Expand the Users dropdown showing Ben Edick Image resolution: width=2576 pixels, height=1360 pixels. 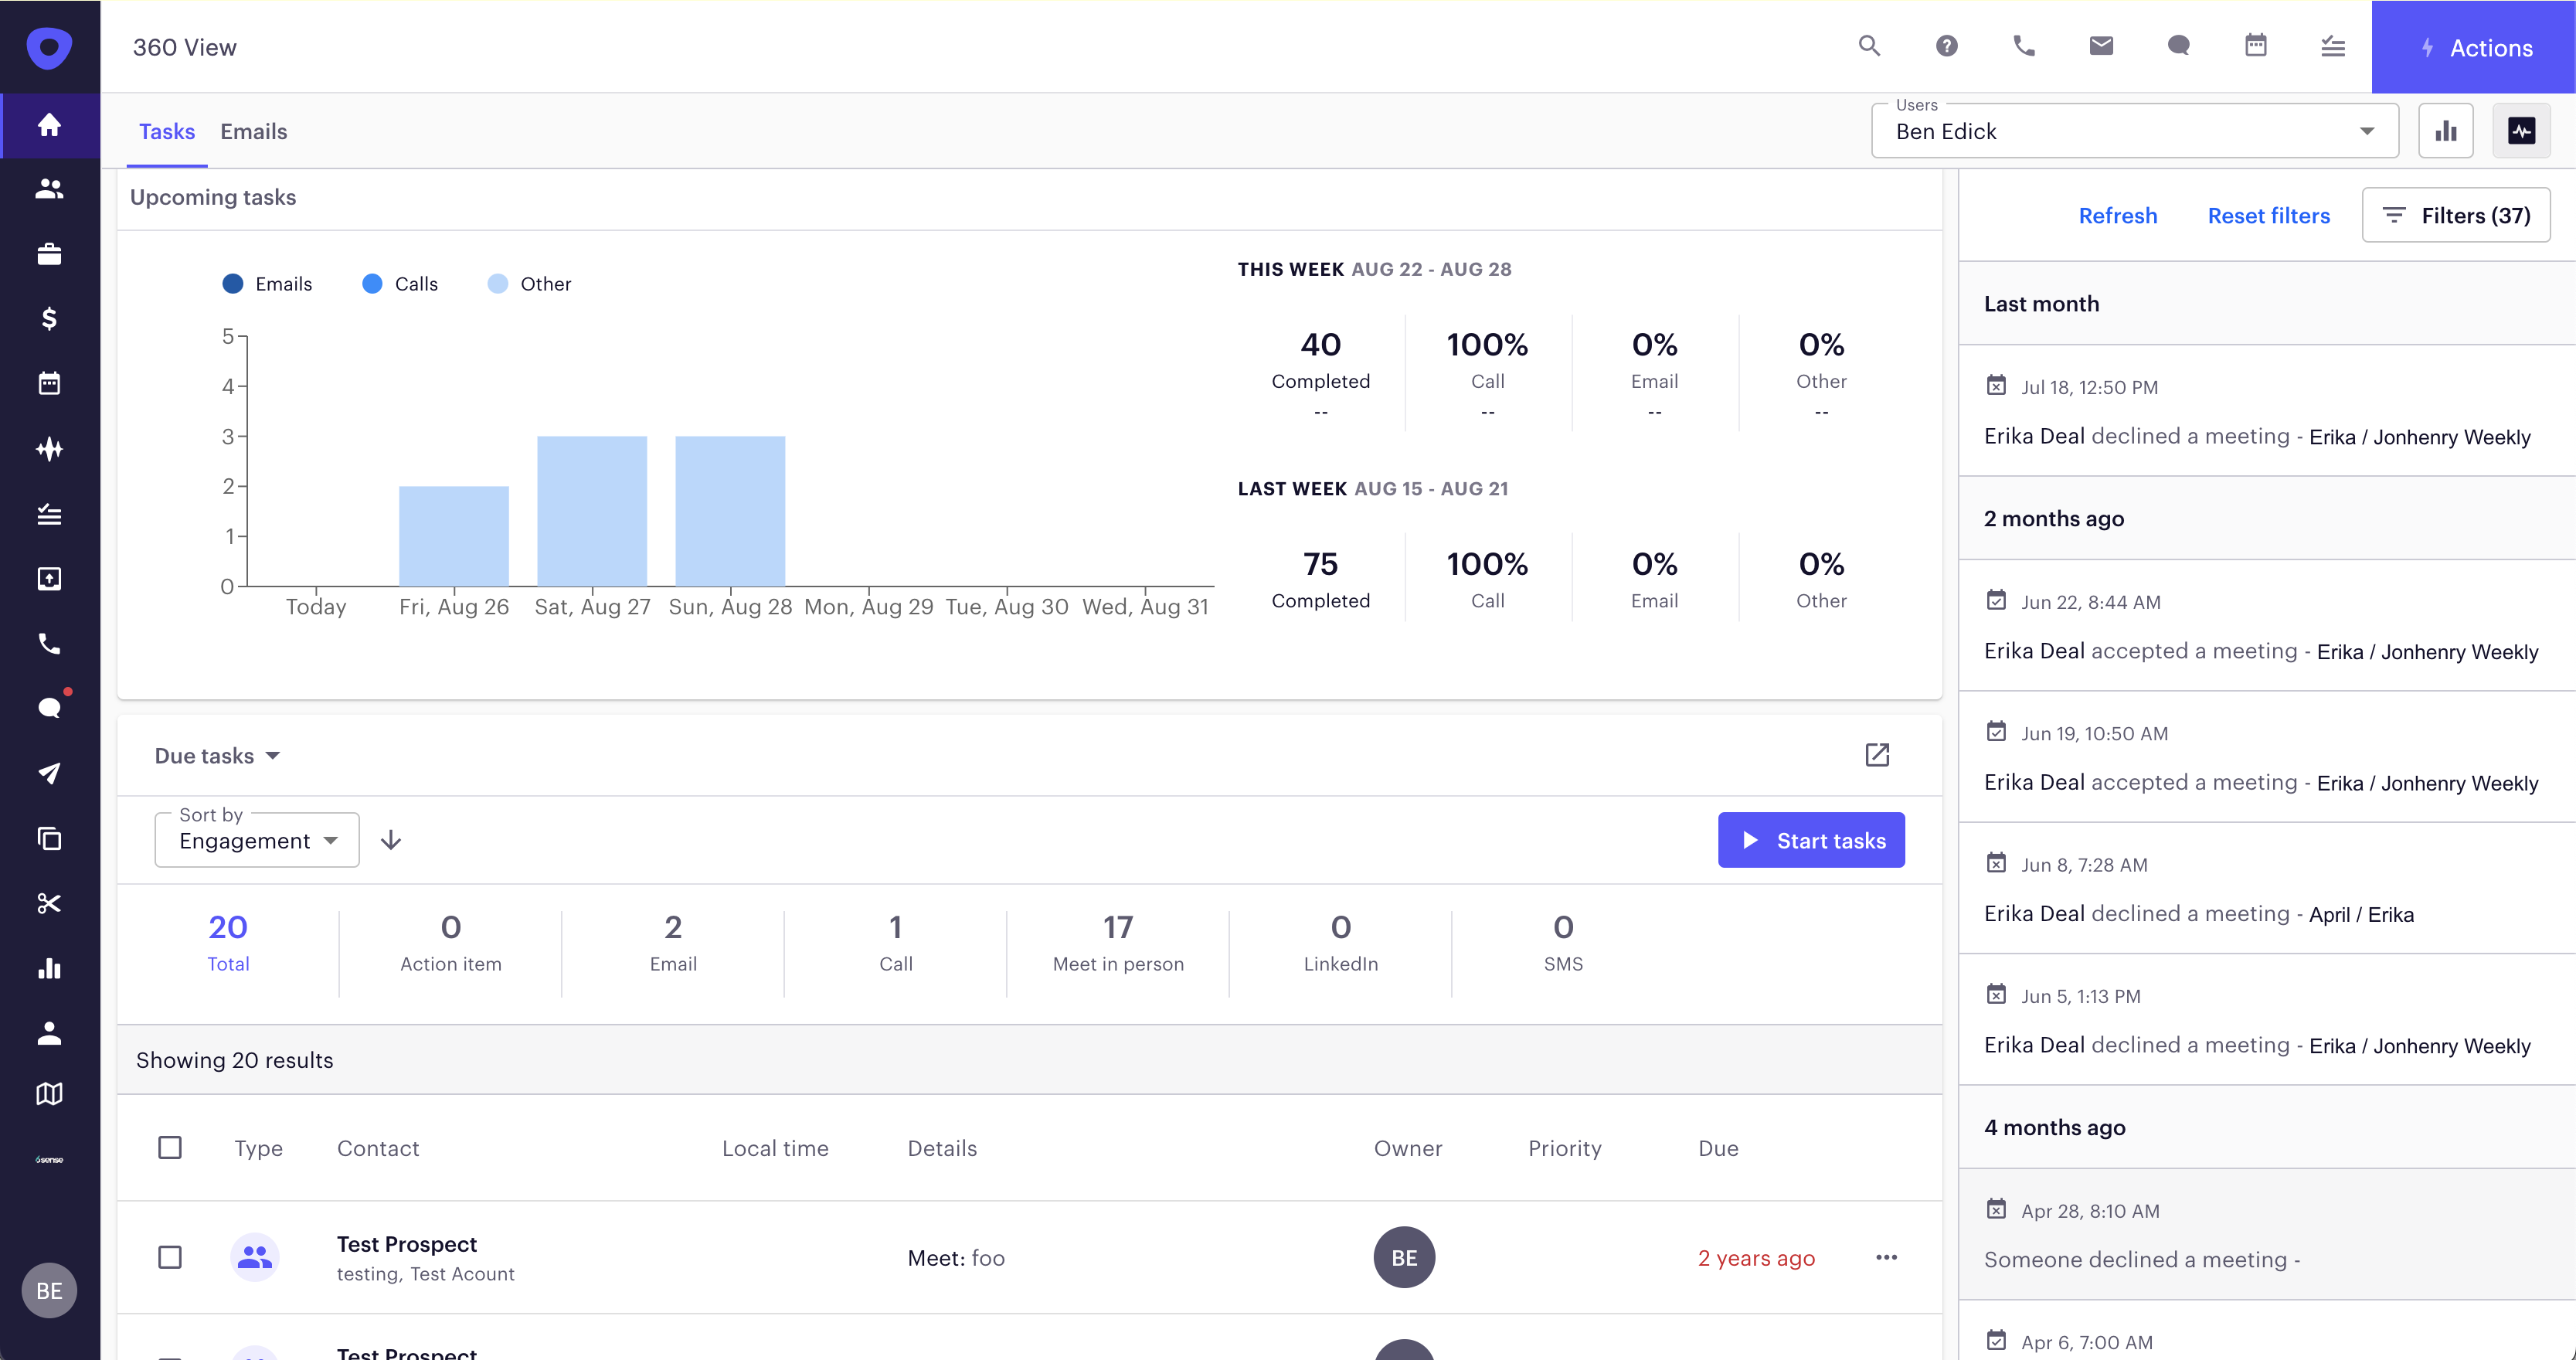pos(2134,131)
